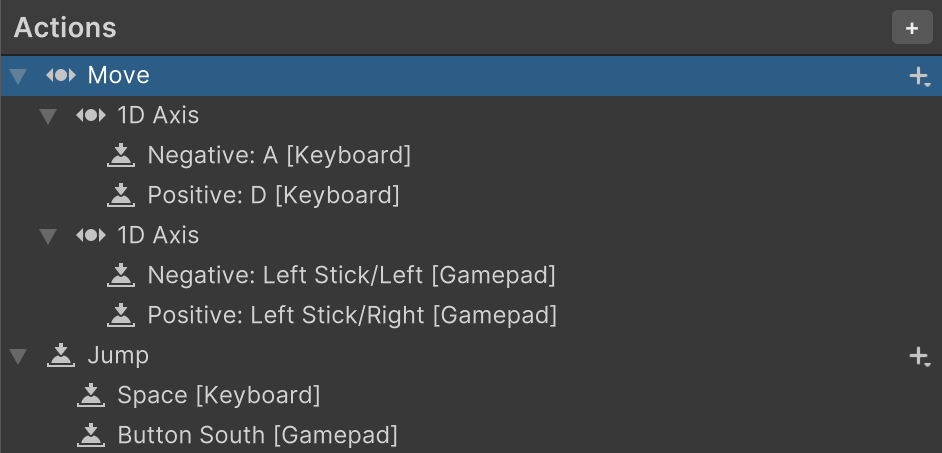Collapse the Move action foldout
Image resolution: width=942 pixels, height=453 pixels.
[x=18, y=76]
